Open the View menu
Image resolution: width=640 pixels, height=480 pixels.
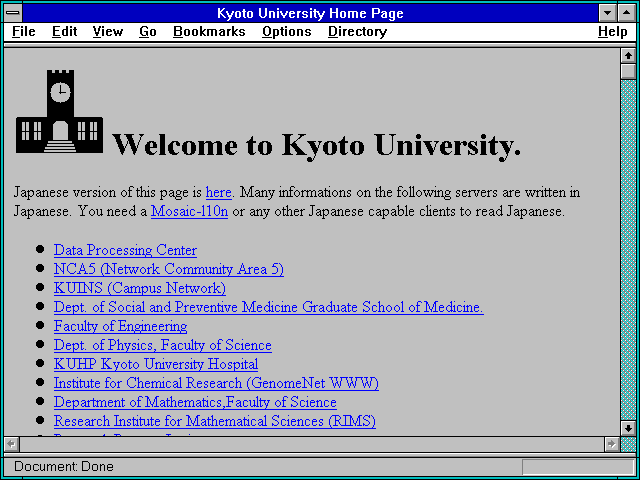pyautogui.click(x=107, y=32)
